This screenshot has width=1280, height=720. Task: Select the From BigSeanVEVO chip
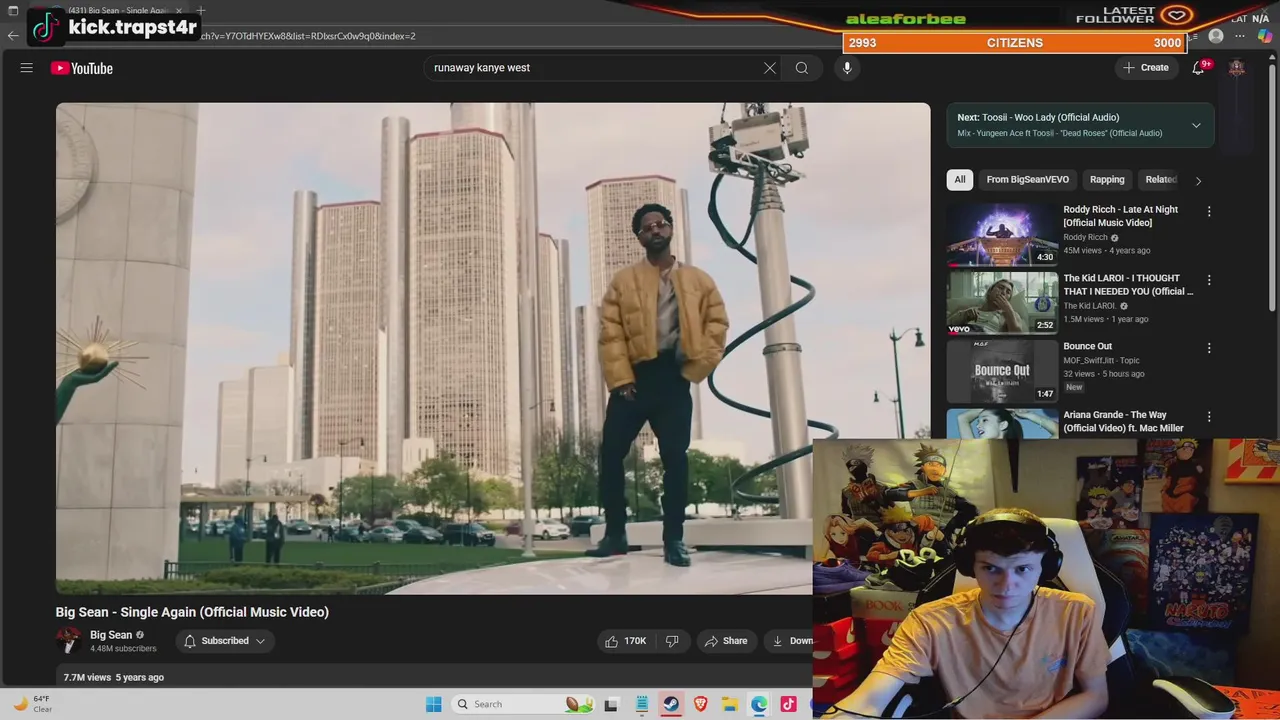click(1028, 180)
